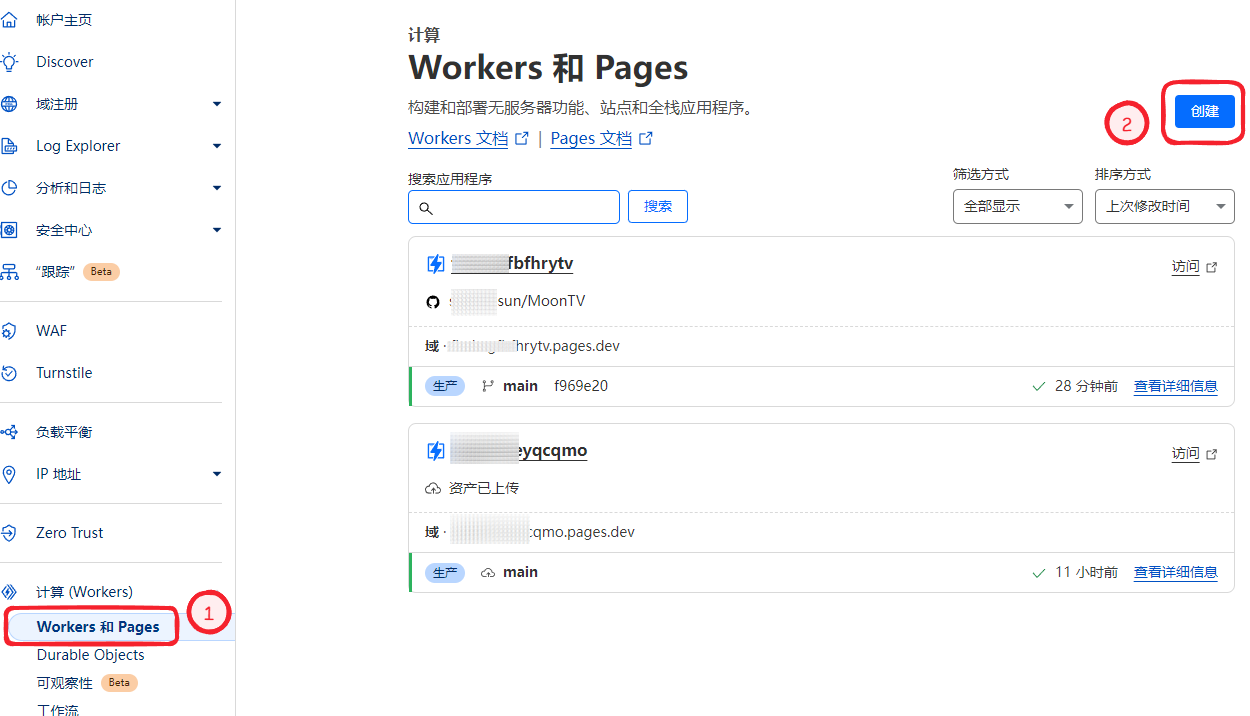This screenshot has height=716, width=1250.
Task: Click commit hash f969e20
Action: click(x=581, y=386)
